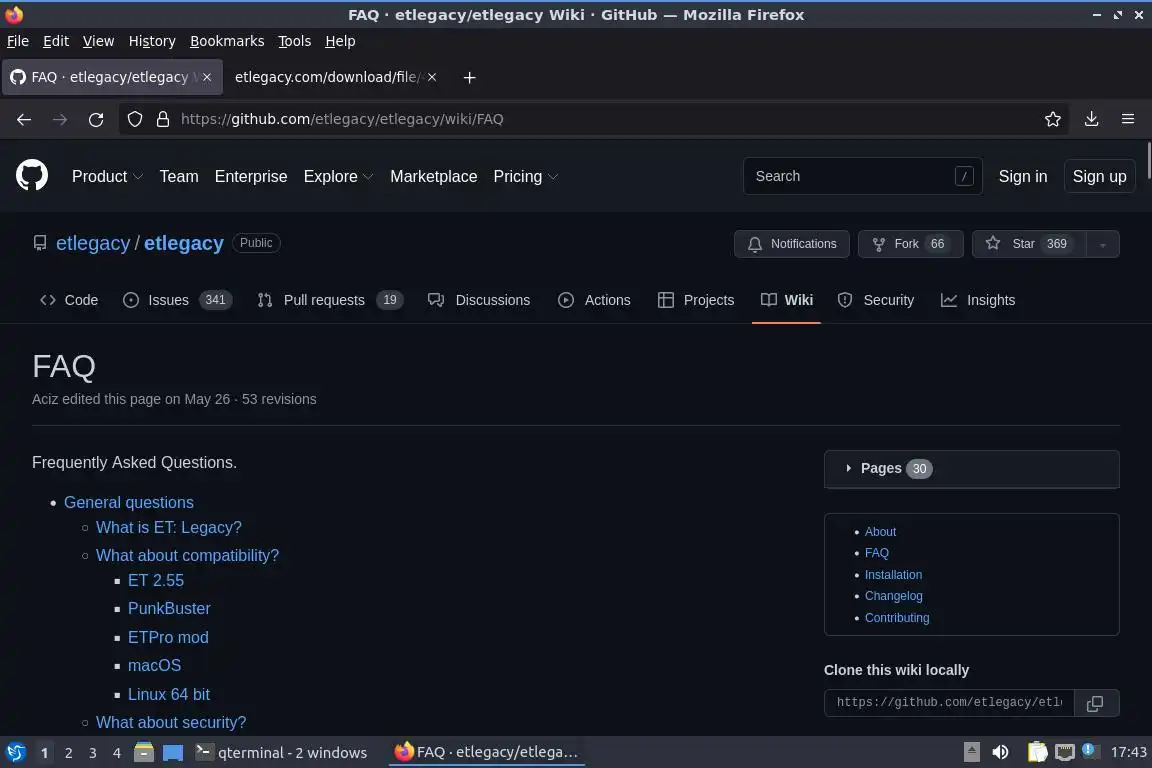1152x768 pixels.
Task: Click the padlock site info icon
Action: [x=163, y=119]
